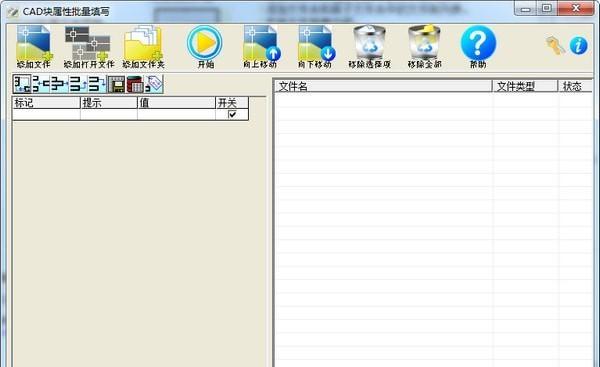Click the 值 column header
This screenshot has height=367, width=600.
pos(176,103)
